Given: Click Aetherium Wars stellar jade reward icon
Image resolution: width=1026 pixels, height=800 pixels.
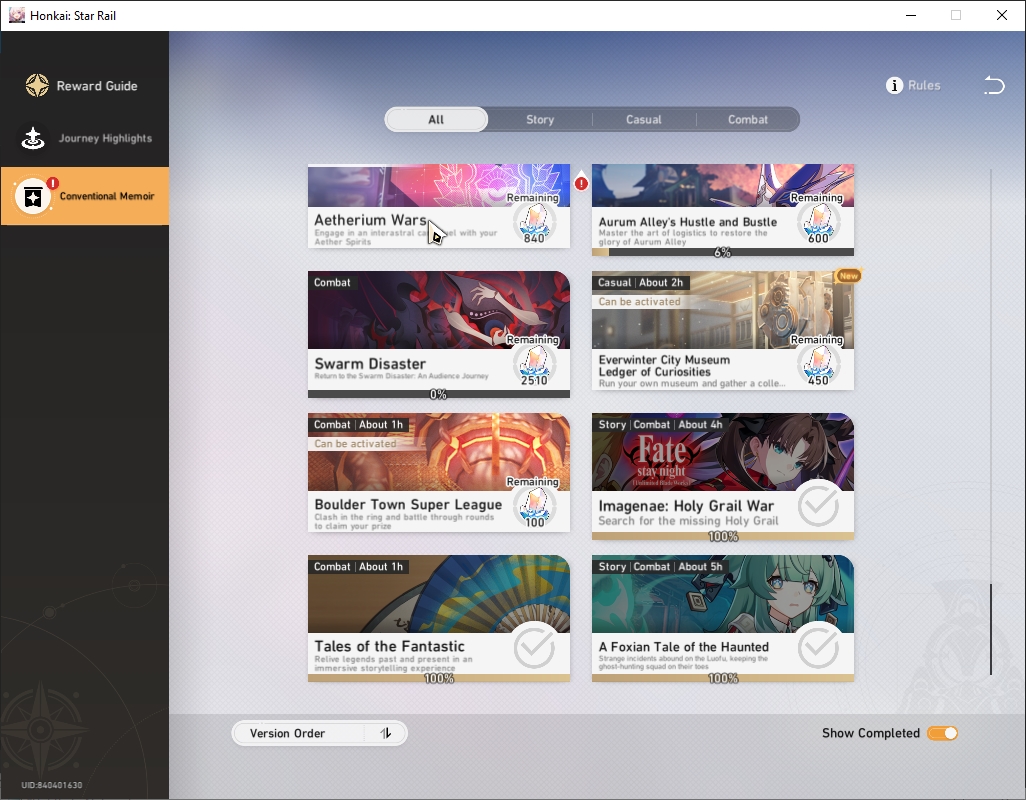Looking at the screenshot, I should (x=534, y=223).
